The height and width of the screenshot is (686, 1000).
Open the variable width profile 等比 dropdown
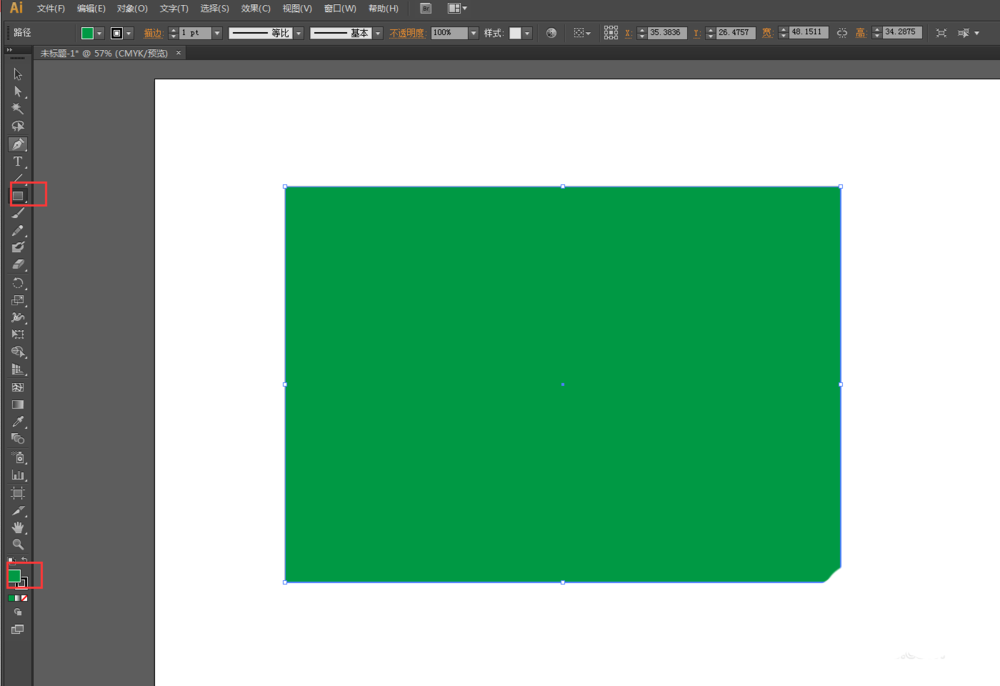[298, 33]
